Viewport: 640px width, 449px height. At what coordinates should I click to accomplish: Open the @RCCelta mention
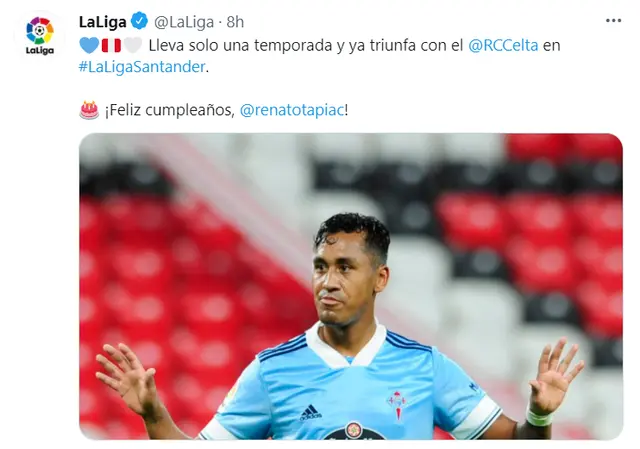(x=503, y=45)
